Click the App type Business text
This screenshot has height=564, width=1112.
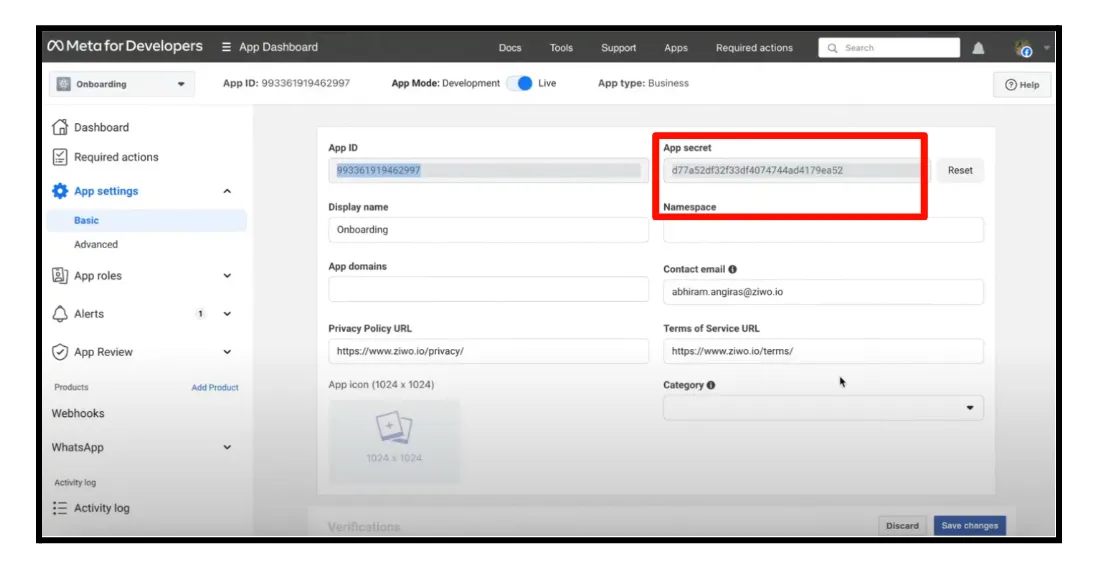[643, 83]
